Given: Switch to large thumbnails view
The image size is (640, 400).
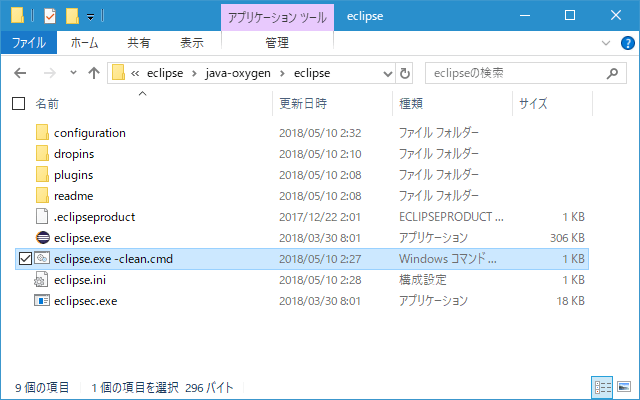Looking at the screenshot, I should pyautogui.click(x=624, y=387).
